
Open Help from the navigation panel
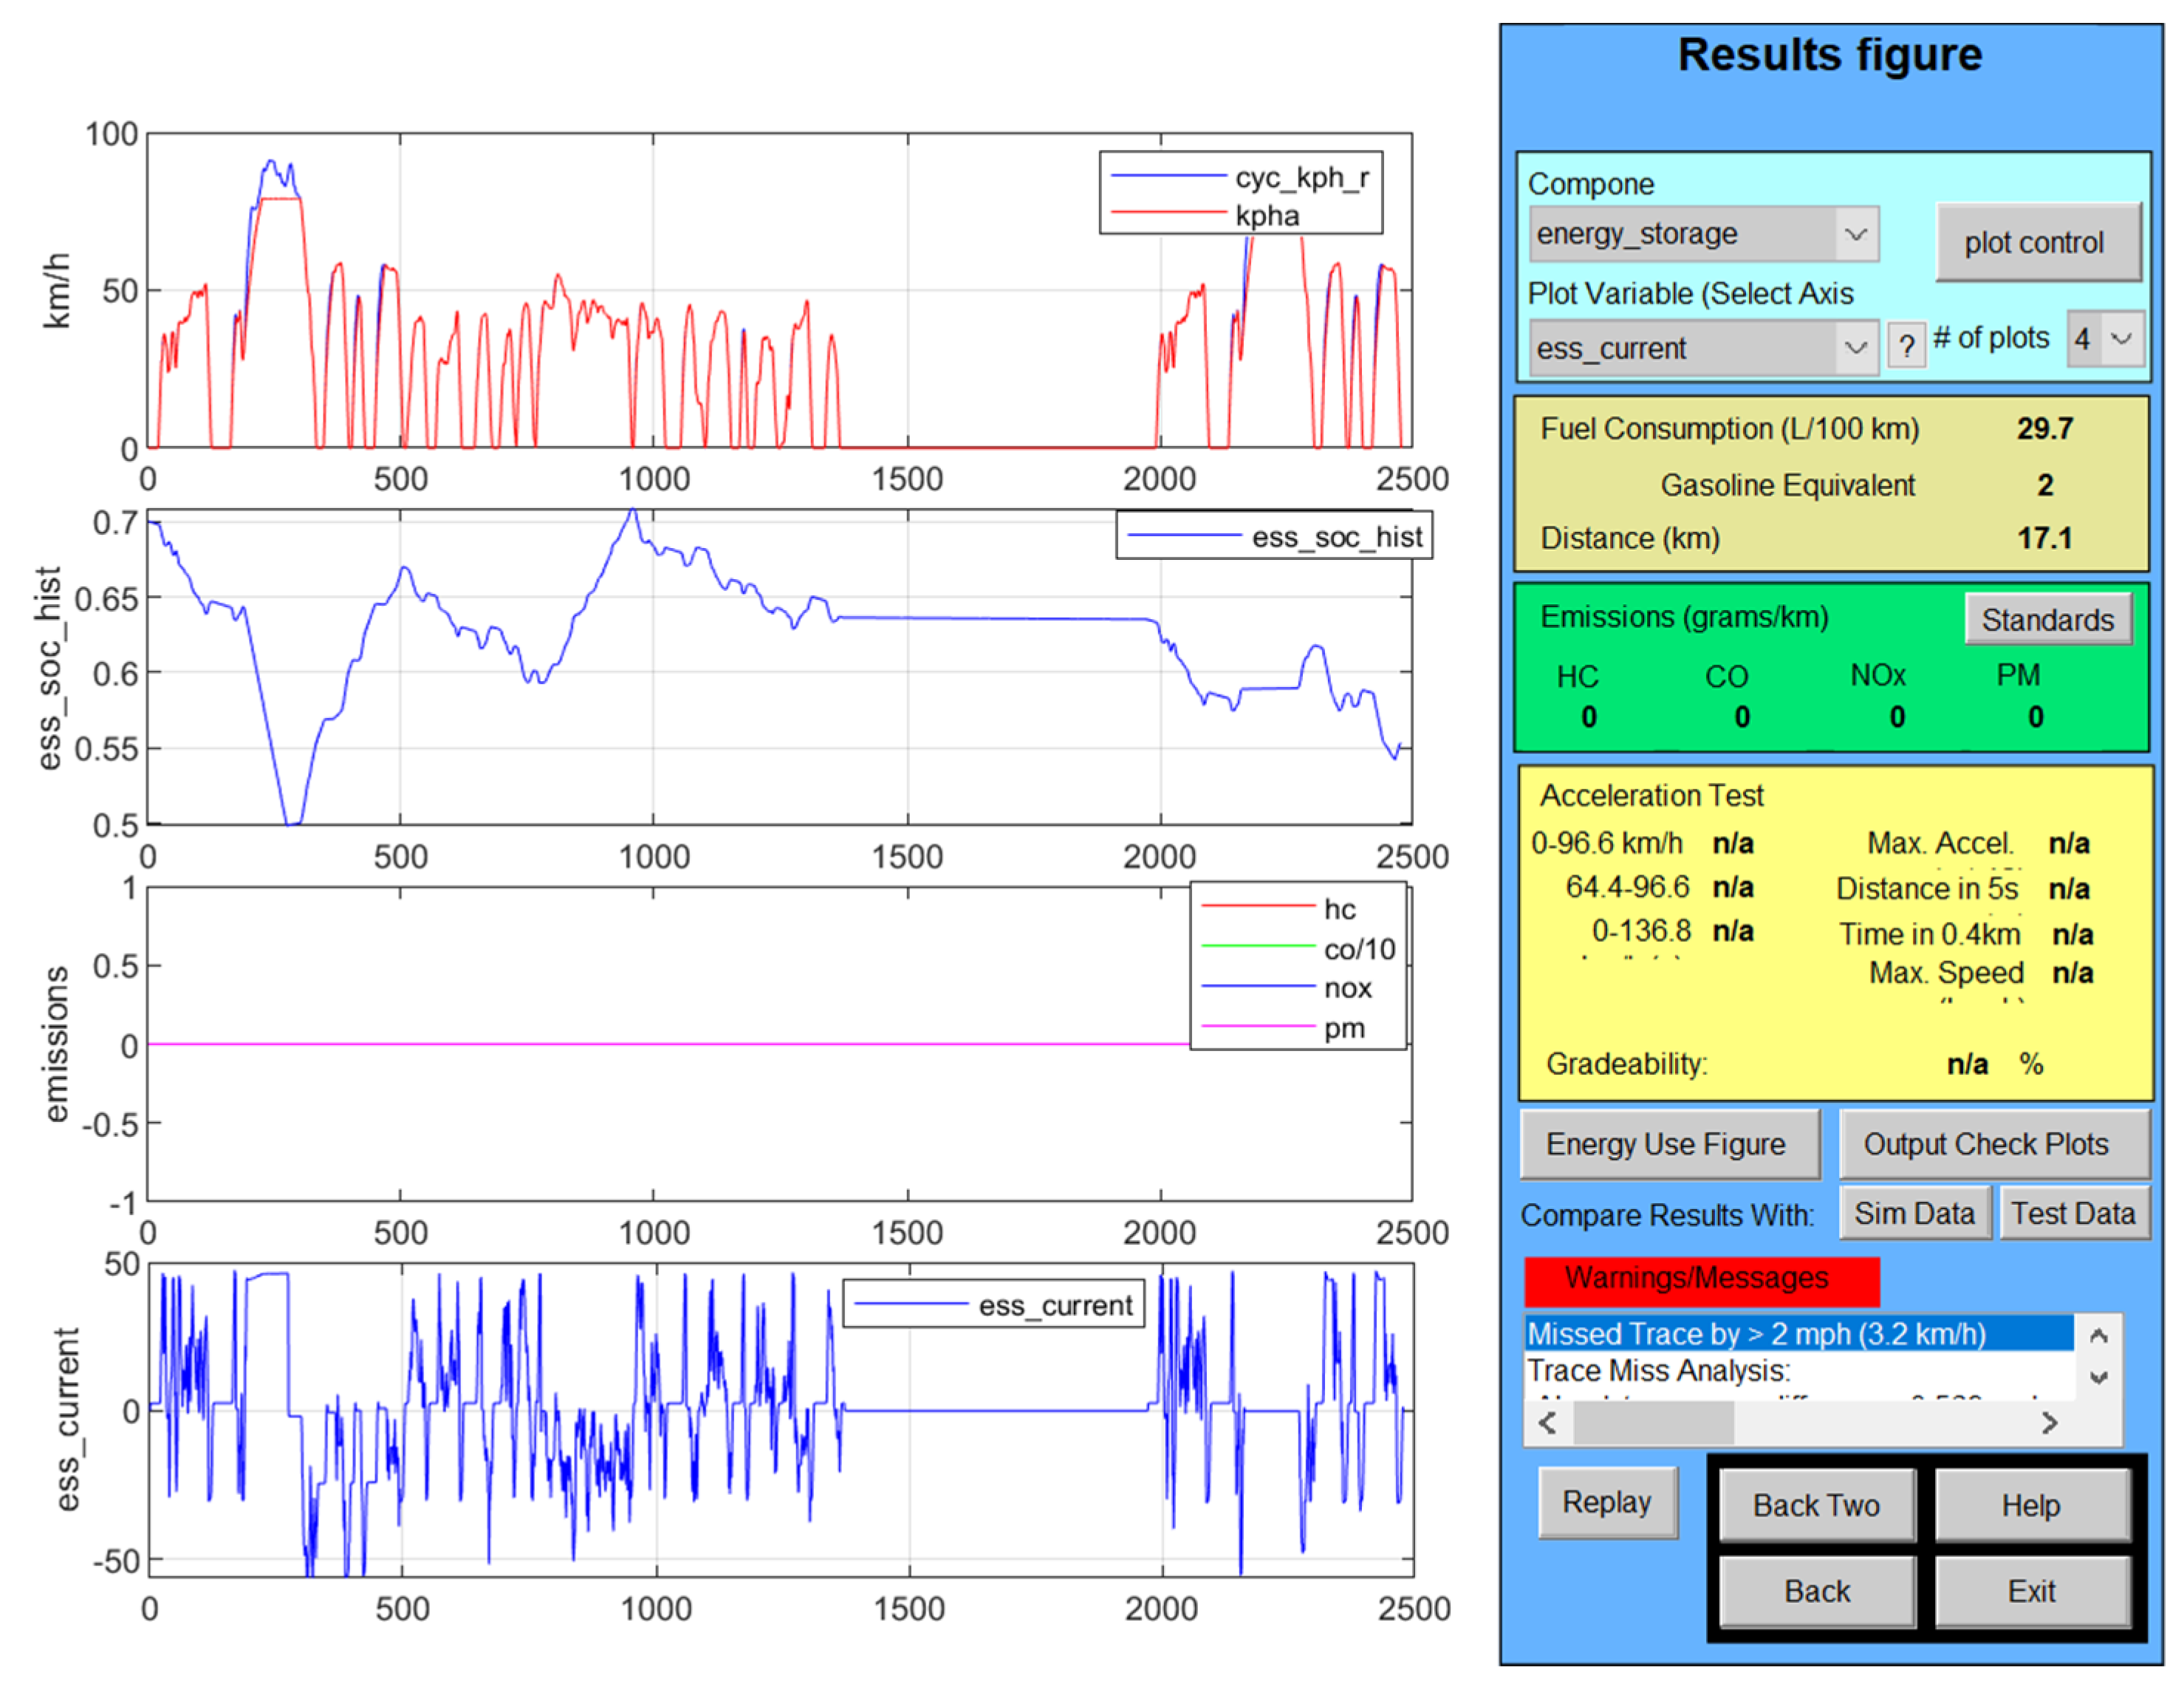click(2031, 1505)
